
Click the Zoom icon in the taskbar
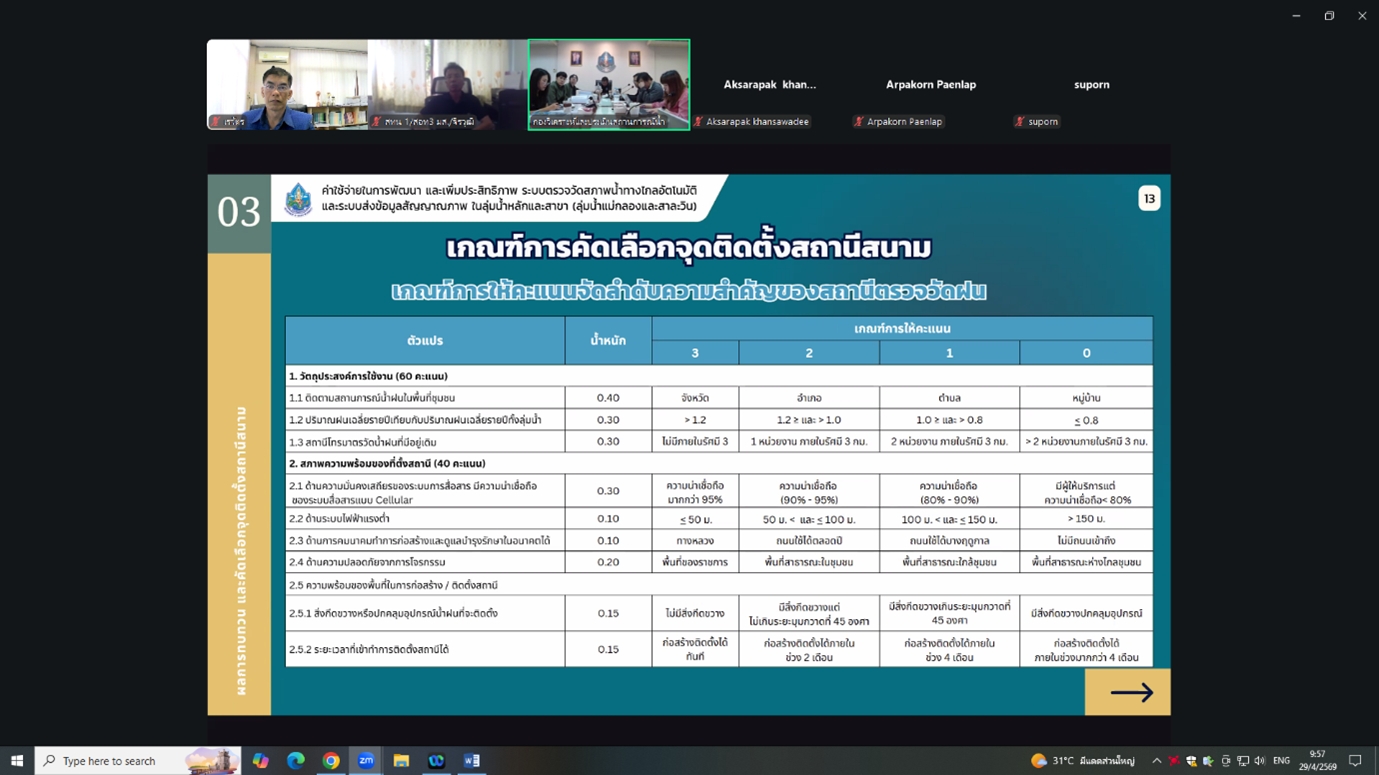(x=366, y=761)
